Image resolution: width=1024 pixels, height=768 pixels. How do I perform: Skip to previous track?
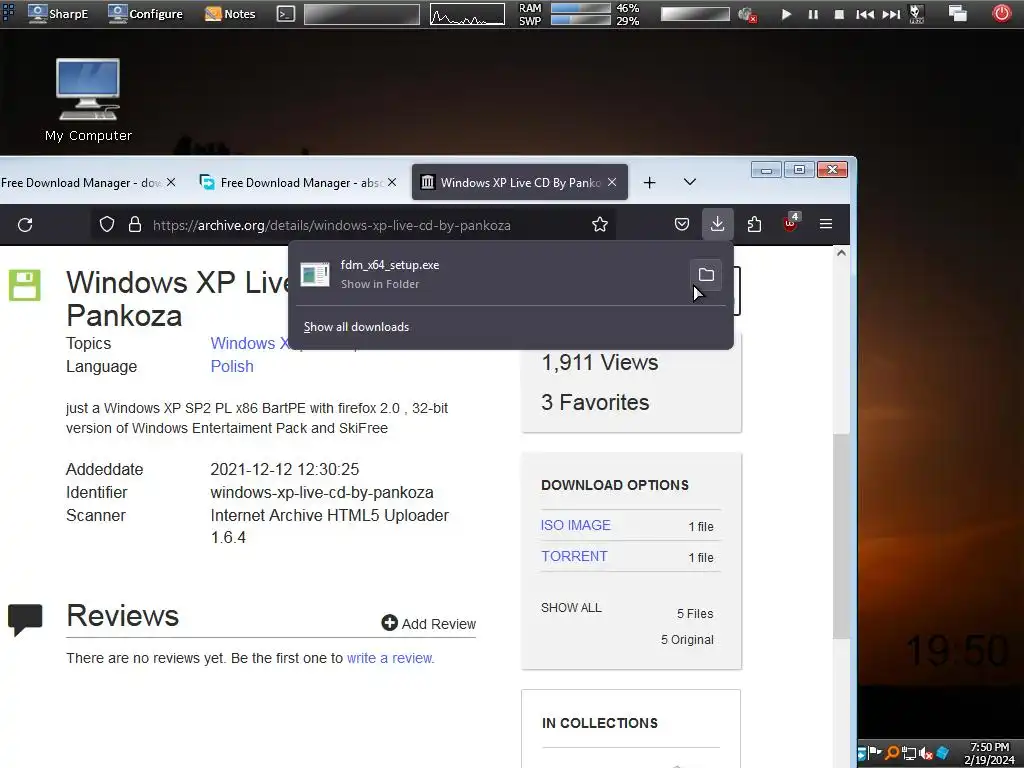point(865,14)
